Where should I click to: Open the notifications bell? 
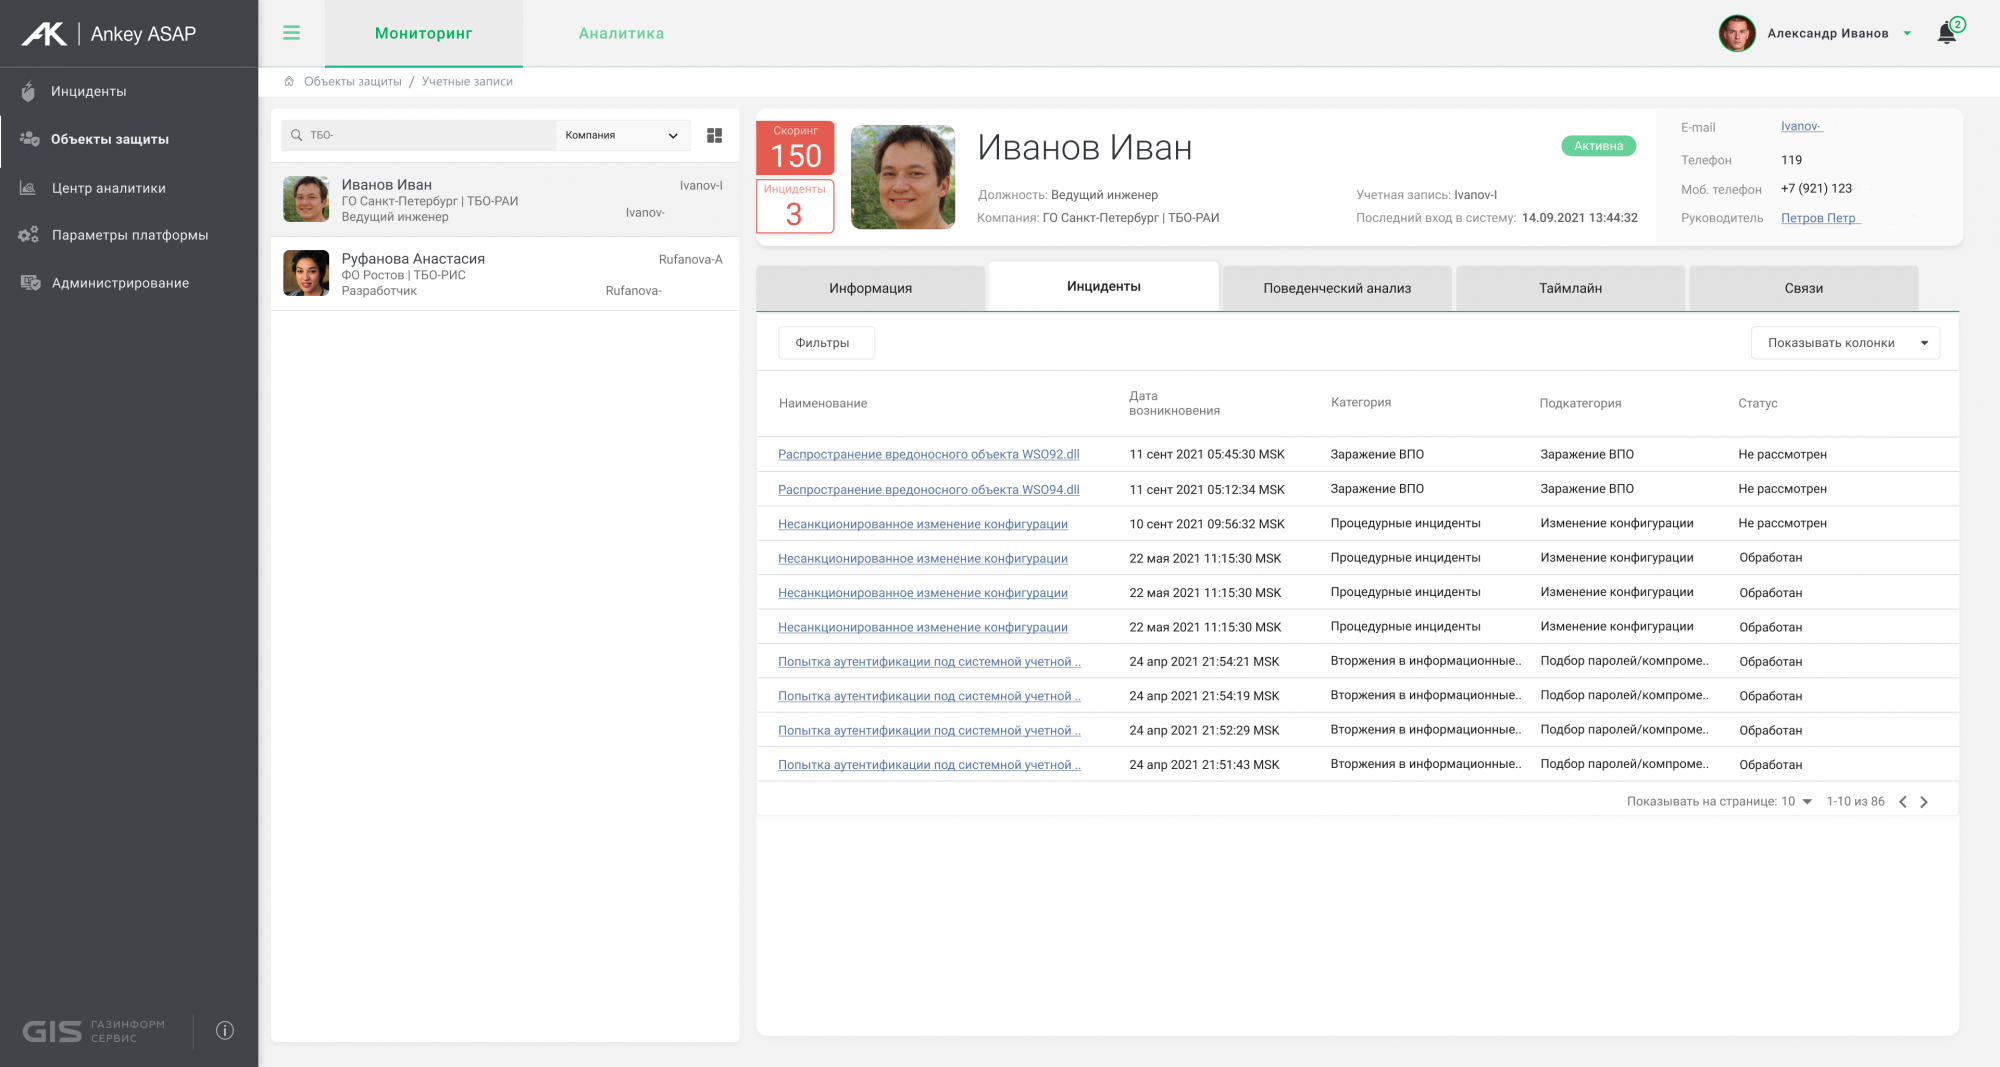pyautogui.click(x=1947, y=33)
